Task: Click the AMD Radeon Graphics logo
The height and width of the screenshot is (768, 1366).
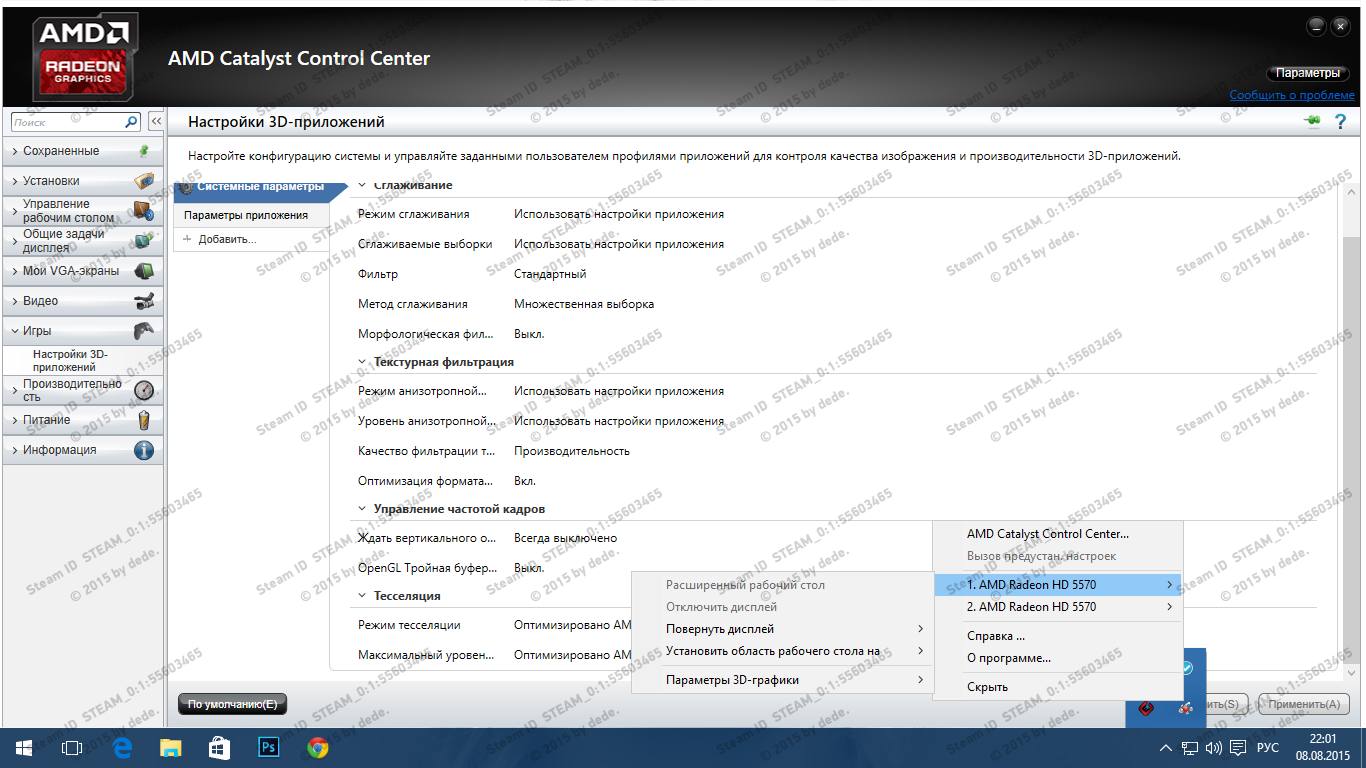Action: tap(86, 57)
